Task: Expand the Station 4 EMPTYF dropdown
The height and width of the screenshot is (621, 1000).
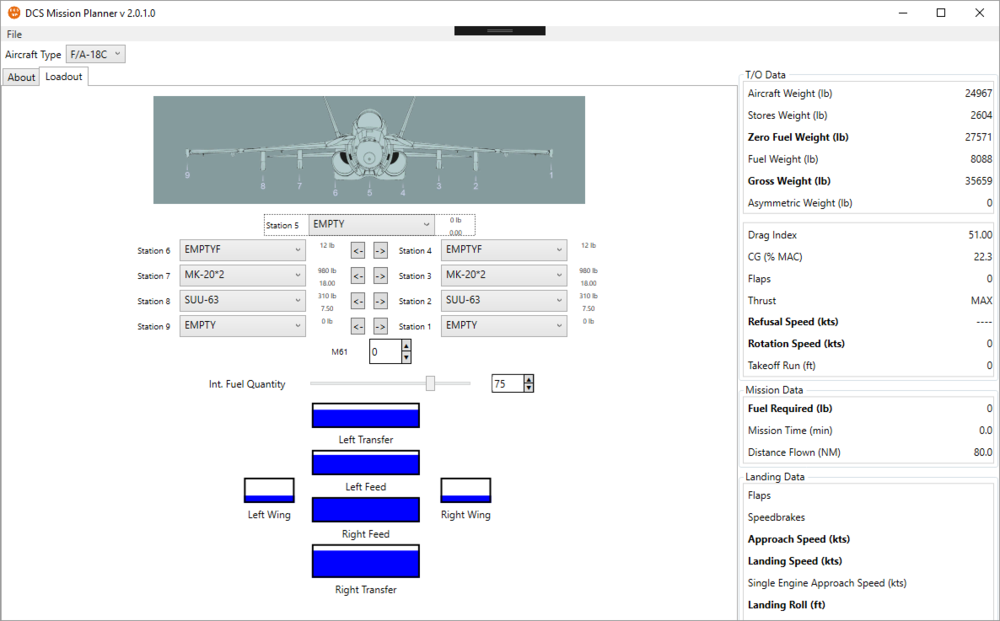Action: (504, 250)
